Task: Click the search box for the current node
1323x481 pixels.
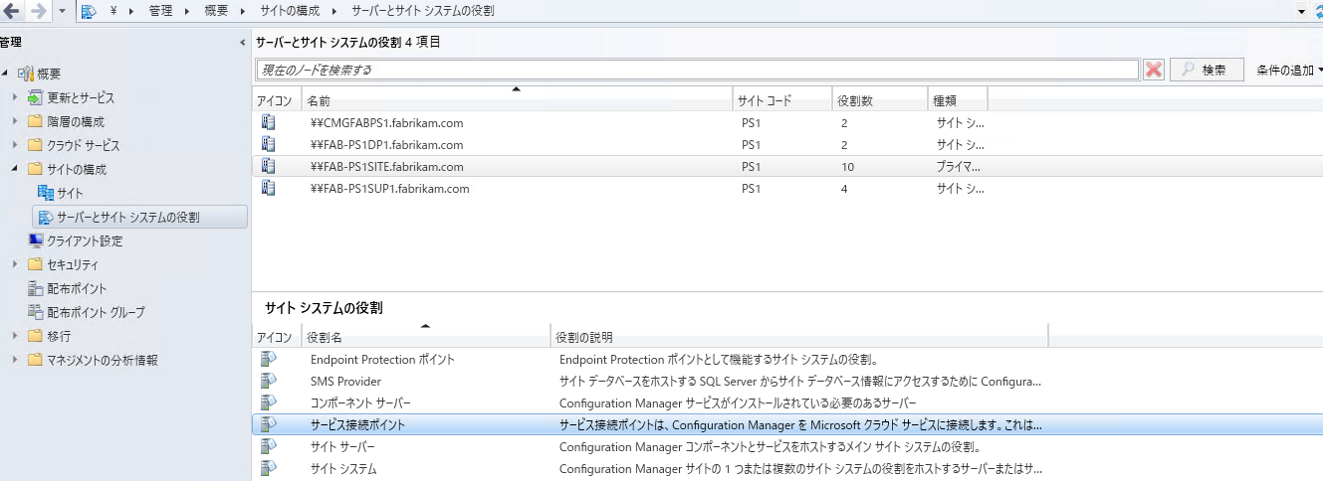Action: [696, 70]
